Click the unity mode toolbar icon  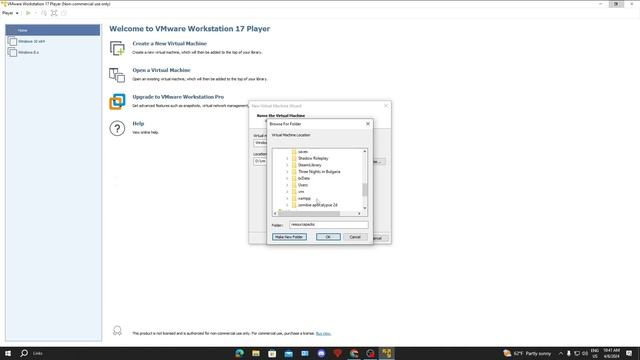pyautogui.click(x=64, y=13)
